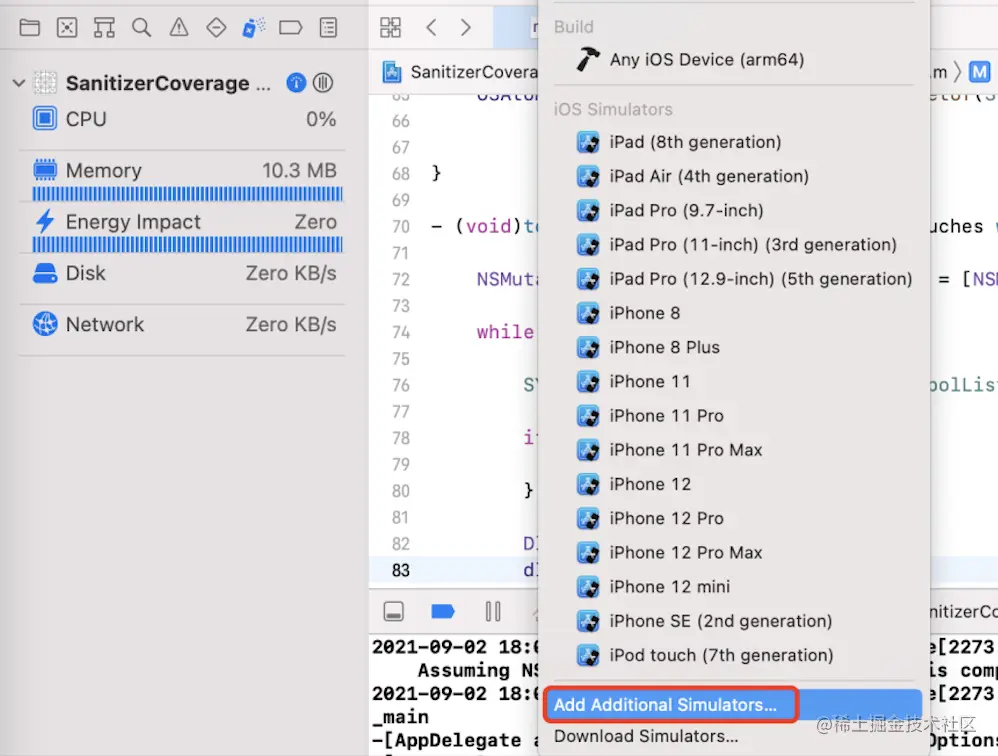Screen dimensions: 998x756
Task: Click Download Simulators… menu item
Action: (733, 737)
